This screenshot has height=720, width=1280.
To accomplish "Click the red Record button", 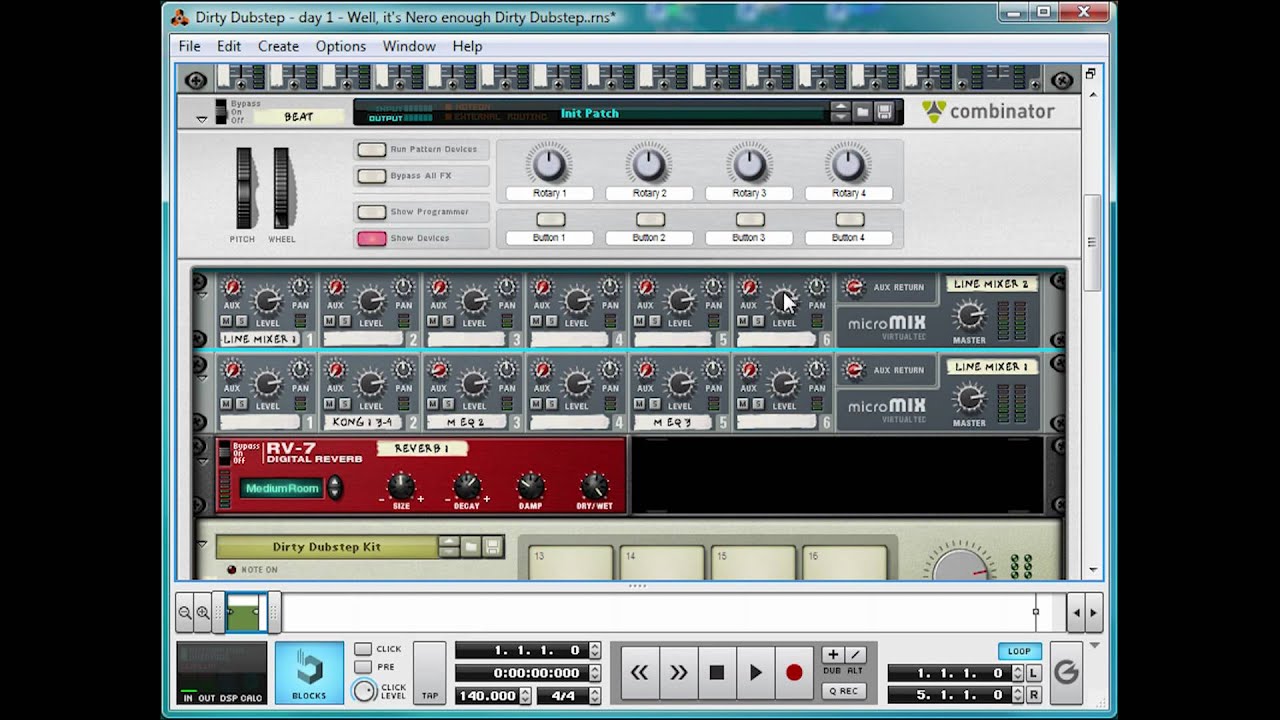I will tap(794, 673).
